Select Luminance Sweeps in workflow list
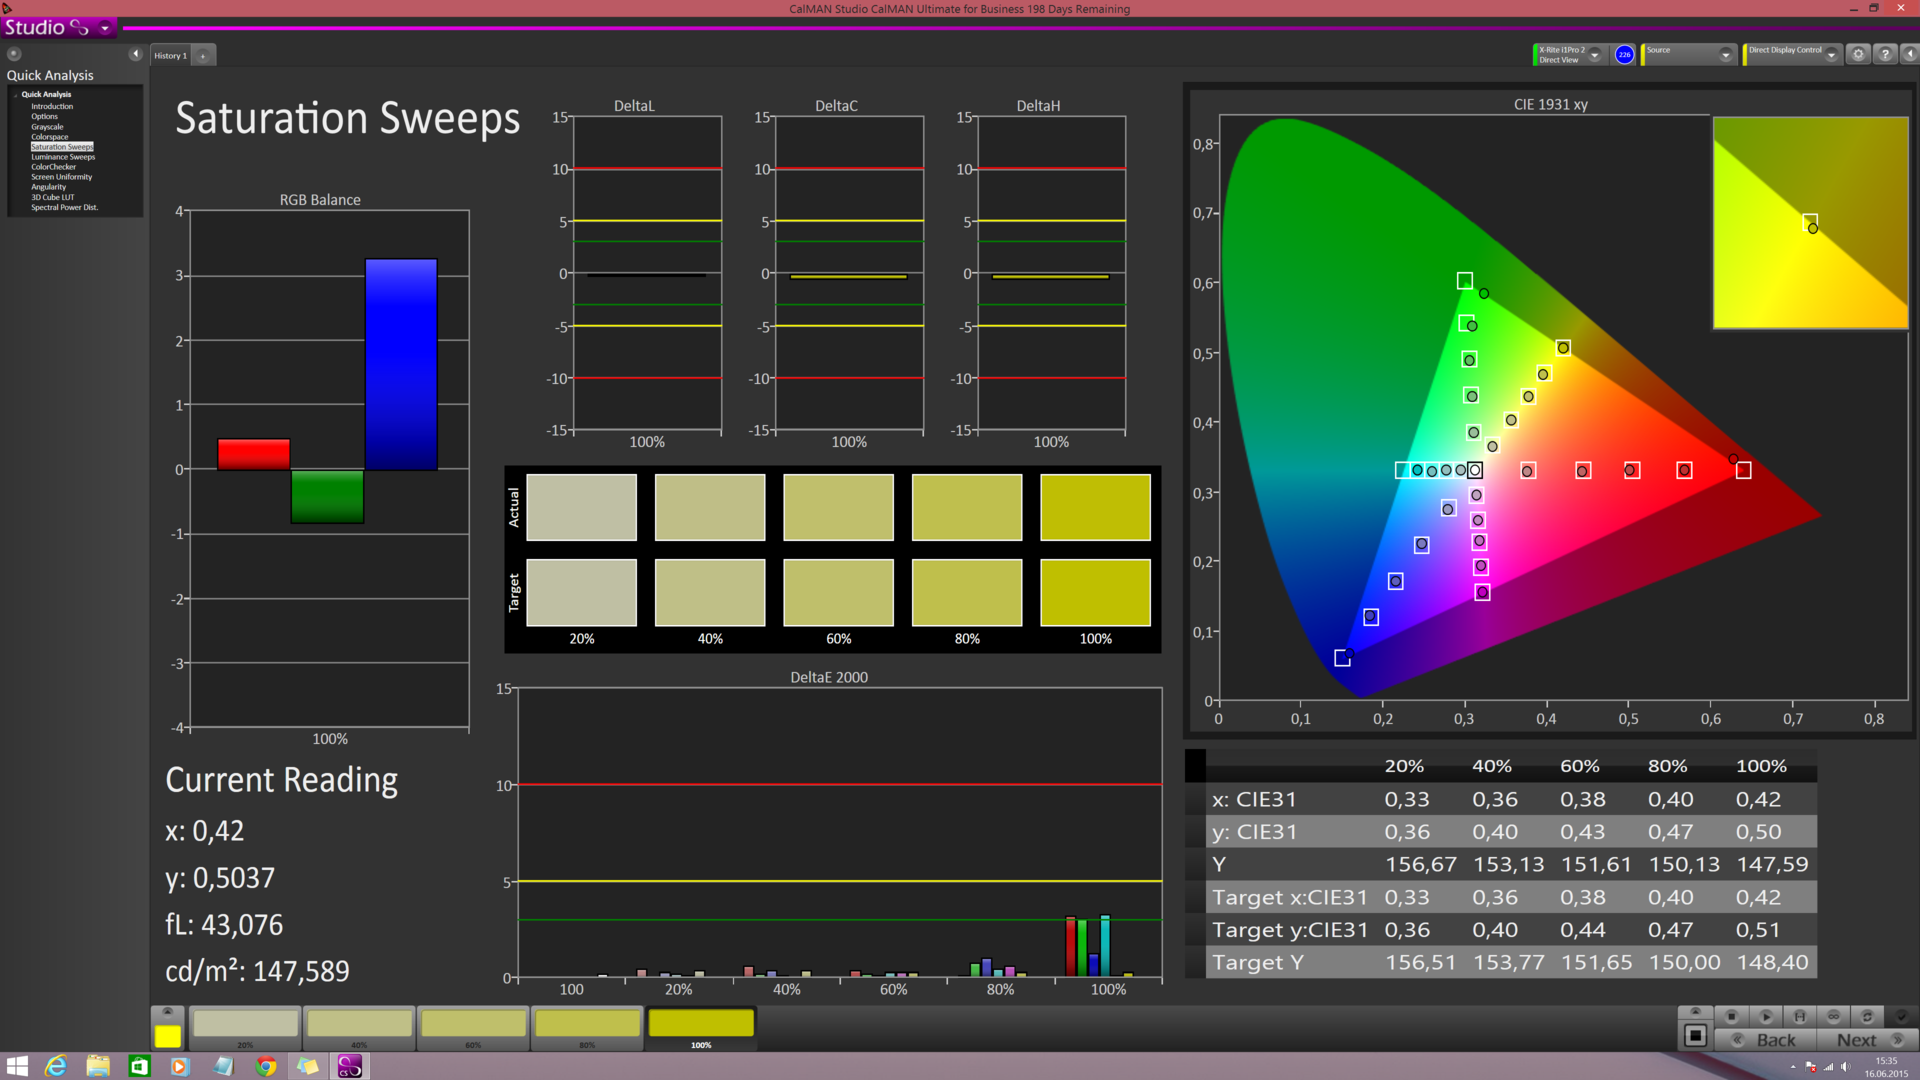This screenshot has width=1920, height=1080. click(x=63, y=157)
